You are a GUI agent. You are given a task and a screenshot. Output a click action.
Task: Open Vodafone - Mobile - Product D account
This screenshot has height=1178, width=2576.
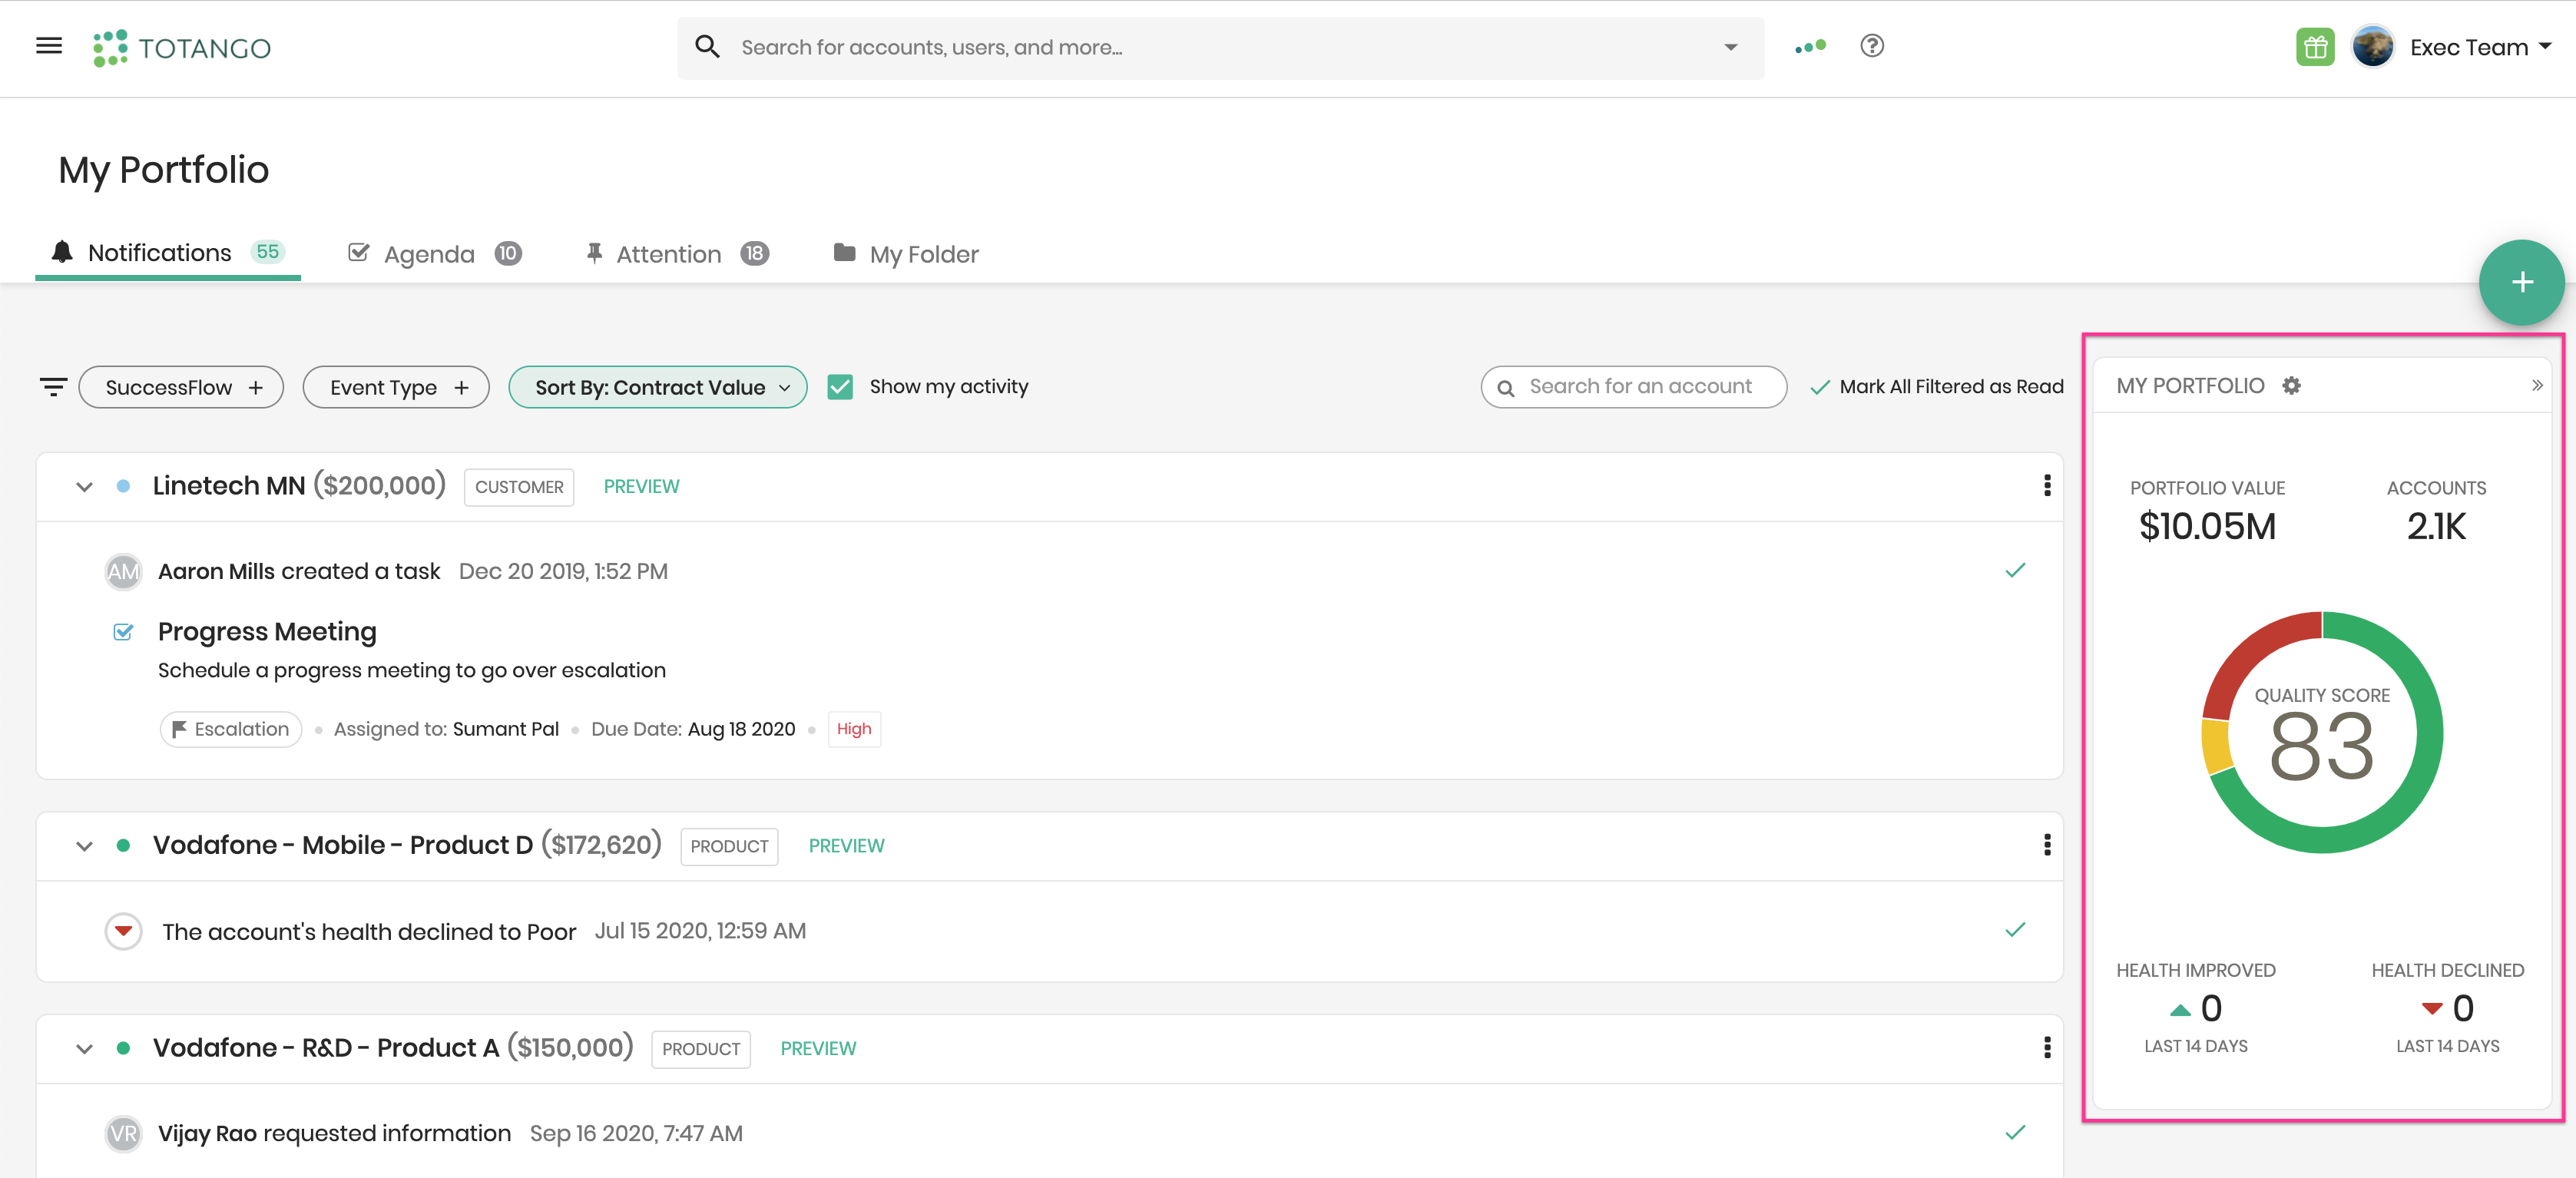[x=343, y=845]
